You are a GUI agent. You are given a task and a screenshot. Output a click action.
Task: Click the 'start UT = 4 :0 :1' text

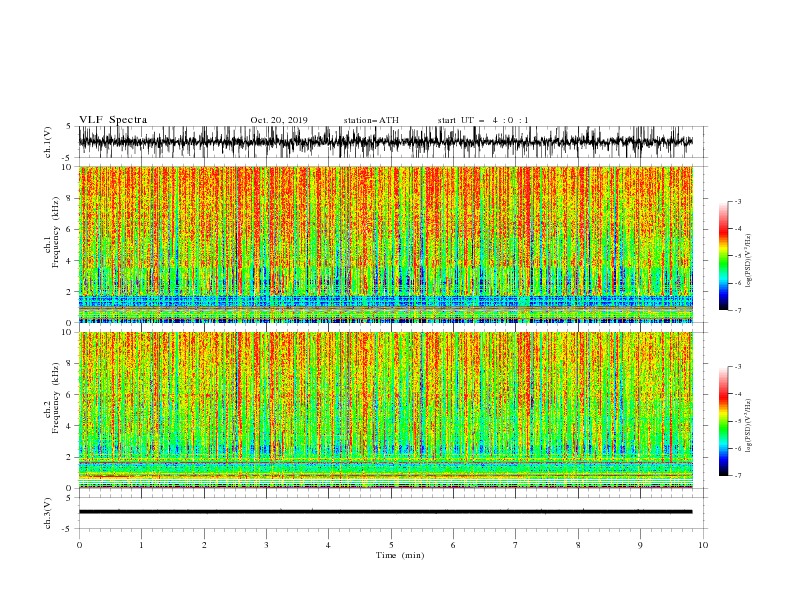(x=483, y=120)
